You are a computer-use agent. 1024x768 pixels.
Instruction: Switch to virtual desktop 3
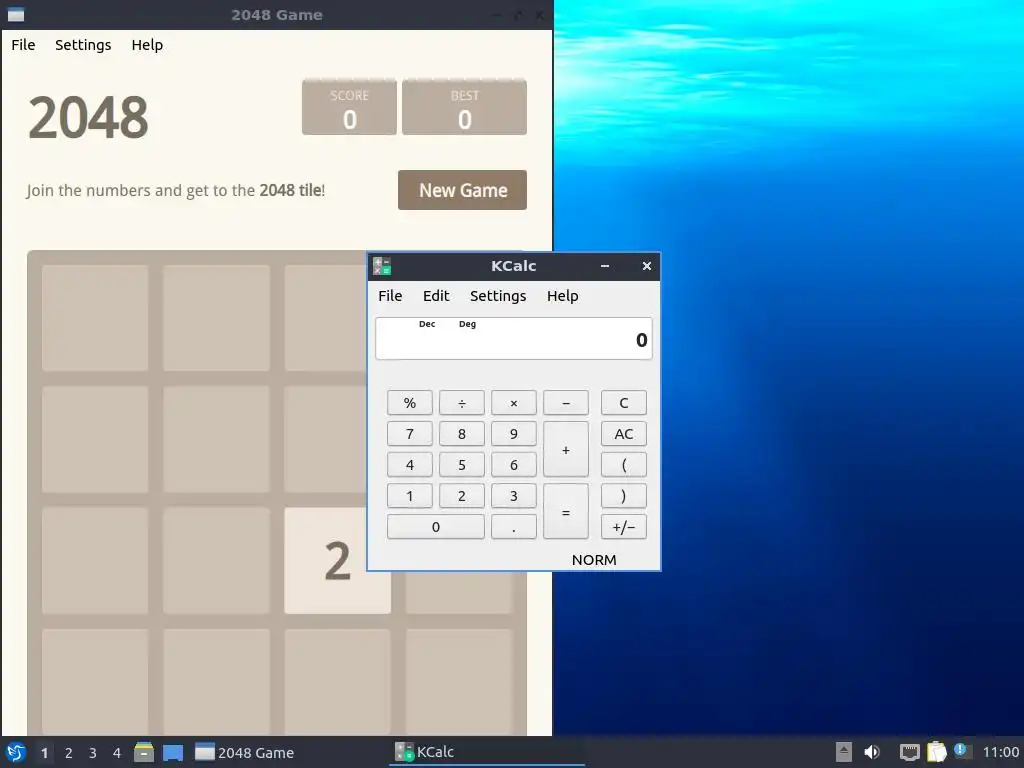(x=93, y=753)
